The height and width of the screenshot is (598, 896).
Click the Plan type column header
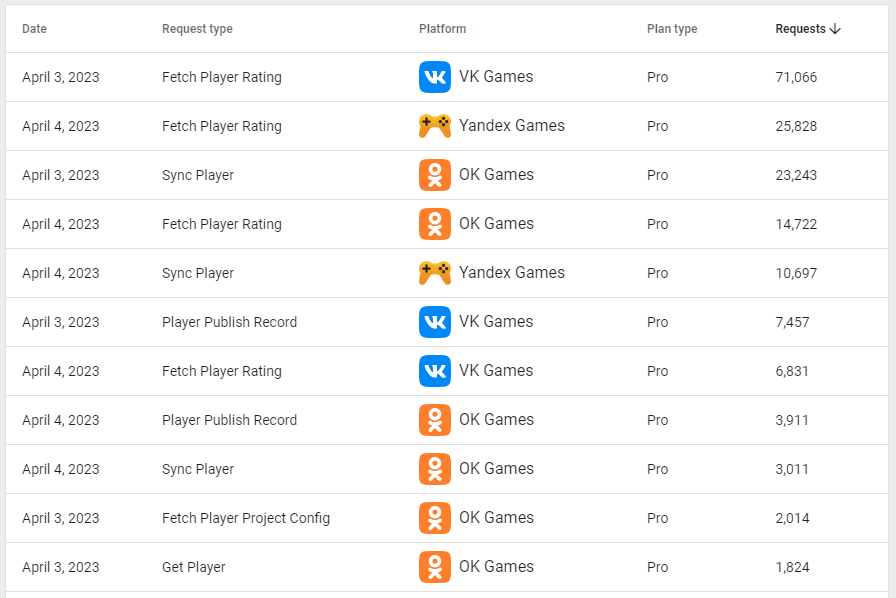point(672,29)
